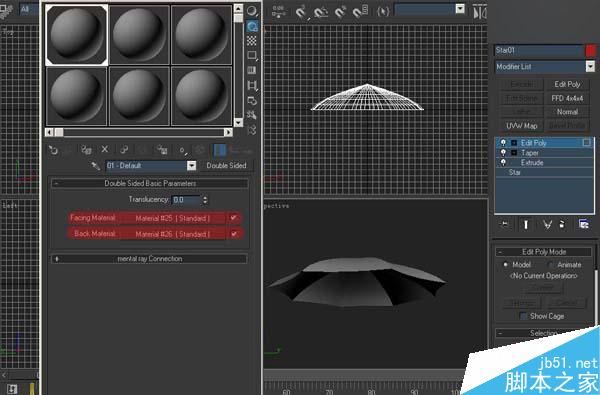Open Material/Map Navigator icon

(x=252, y=130)
